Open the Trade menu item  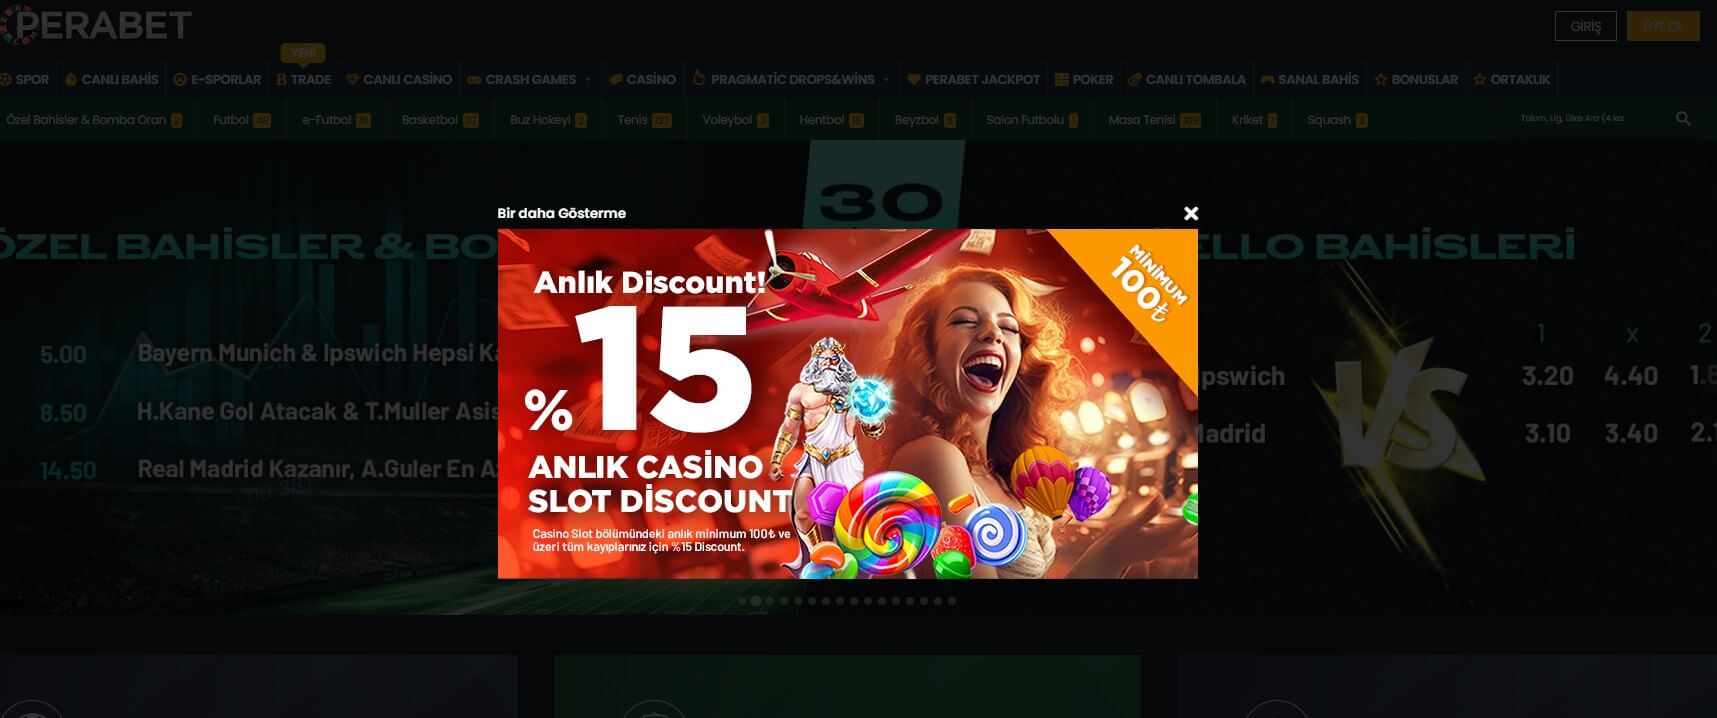pyautogui.click(x=303, y=79)
